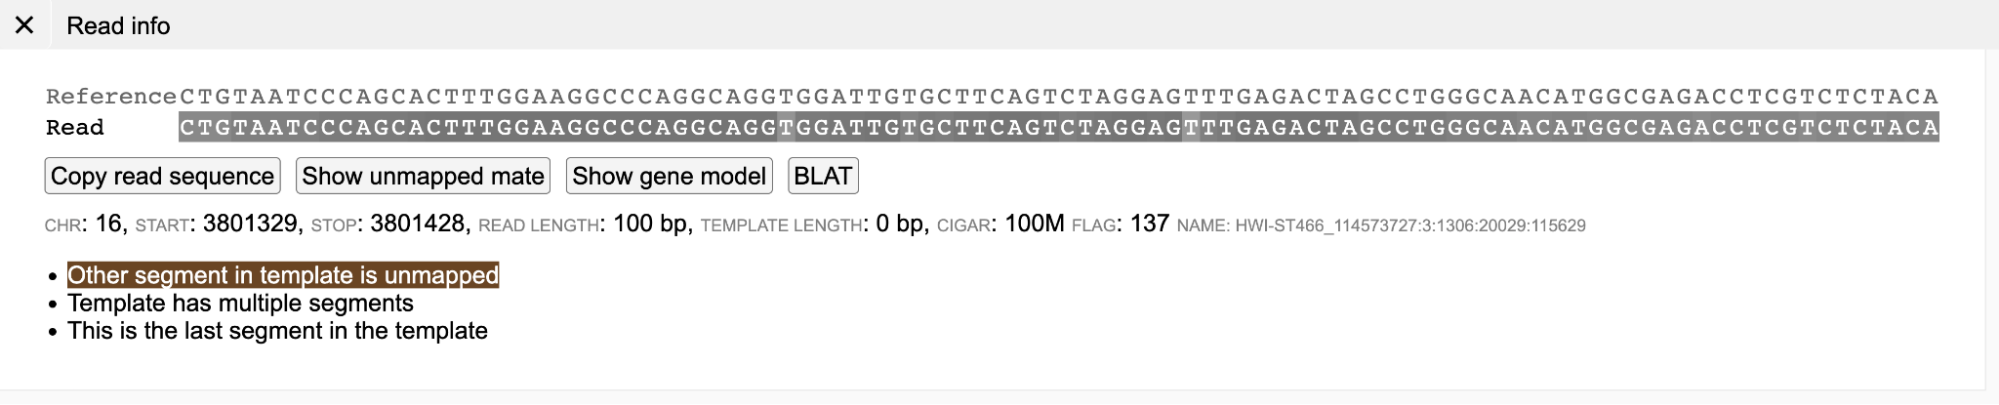The height and width of the screenshot is (405, 1999).
Task: Click the 'Reference' row label
Action: click(111, 97)
